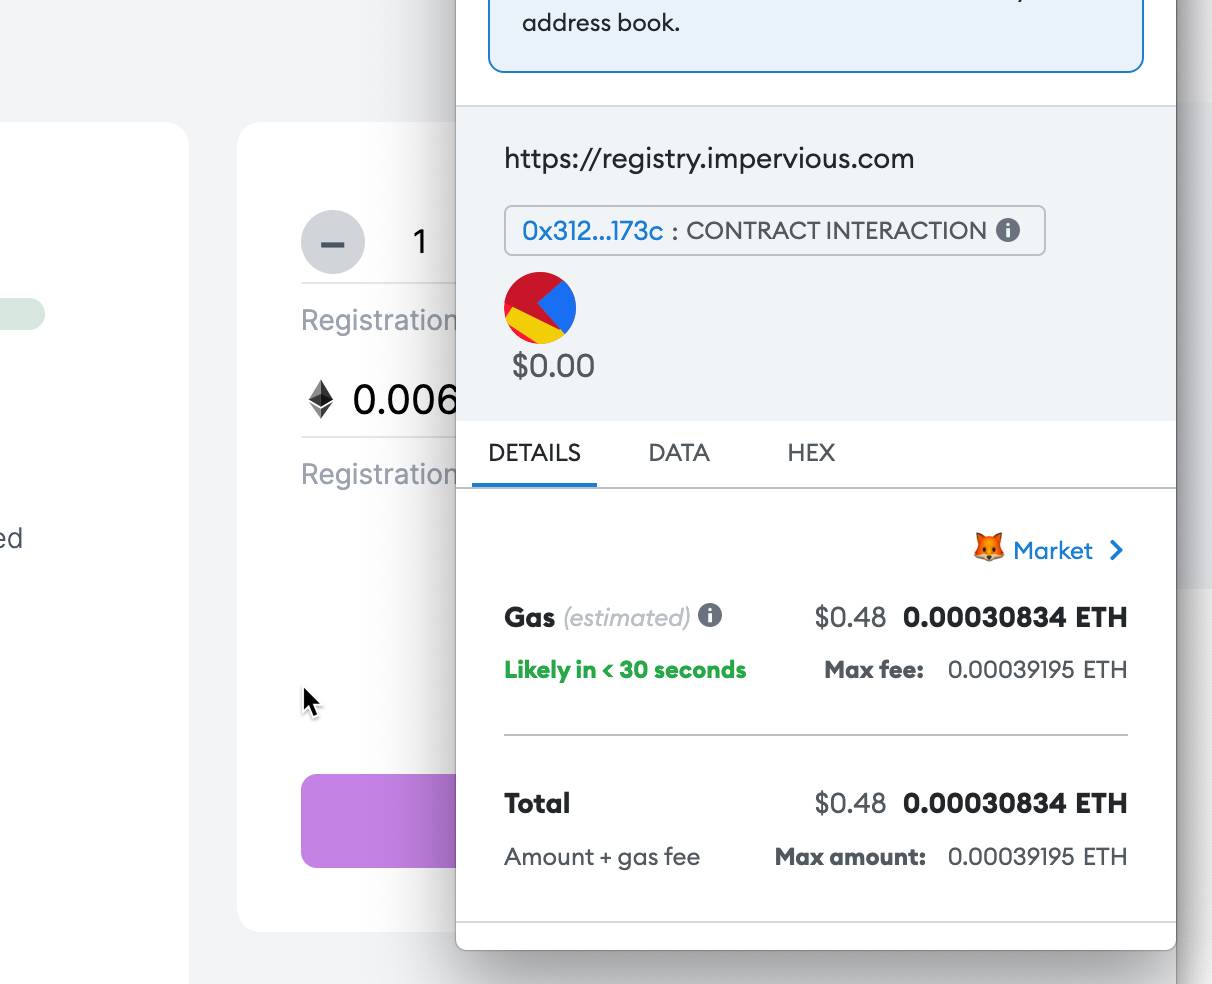Click the $0.00 amount under the avatar
Image resolution: width=1212 pixels, height=984 pixels.
coord(553,366)
